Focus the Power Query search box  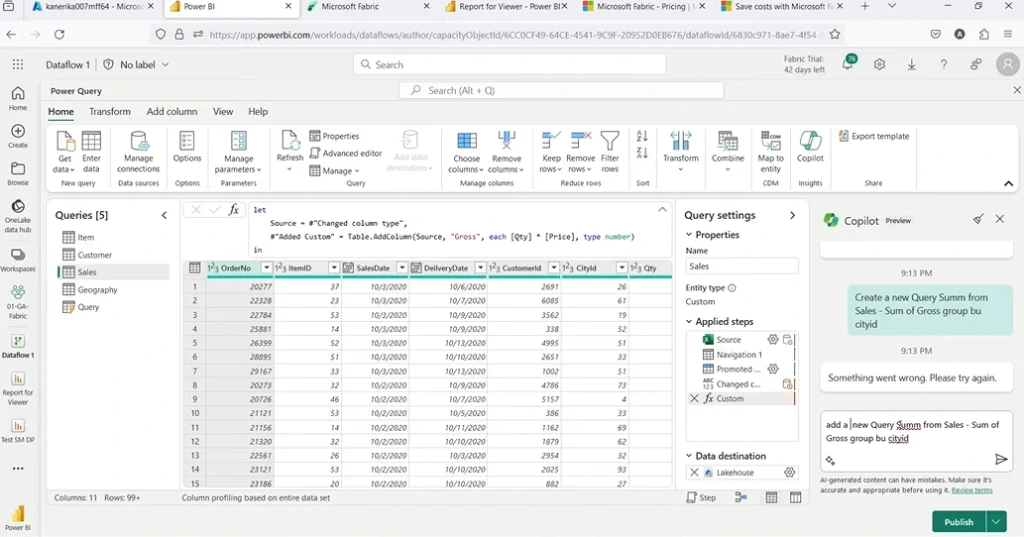click(562, 90)
